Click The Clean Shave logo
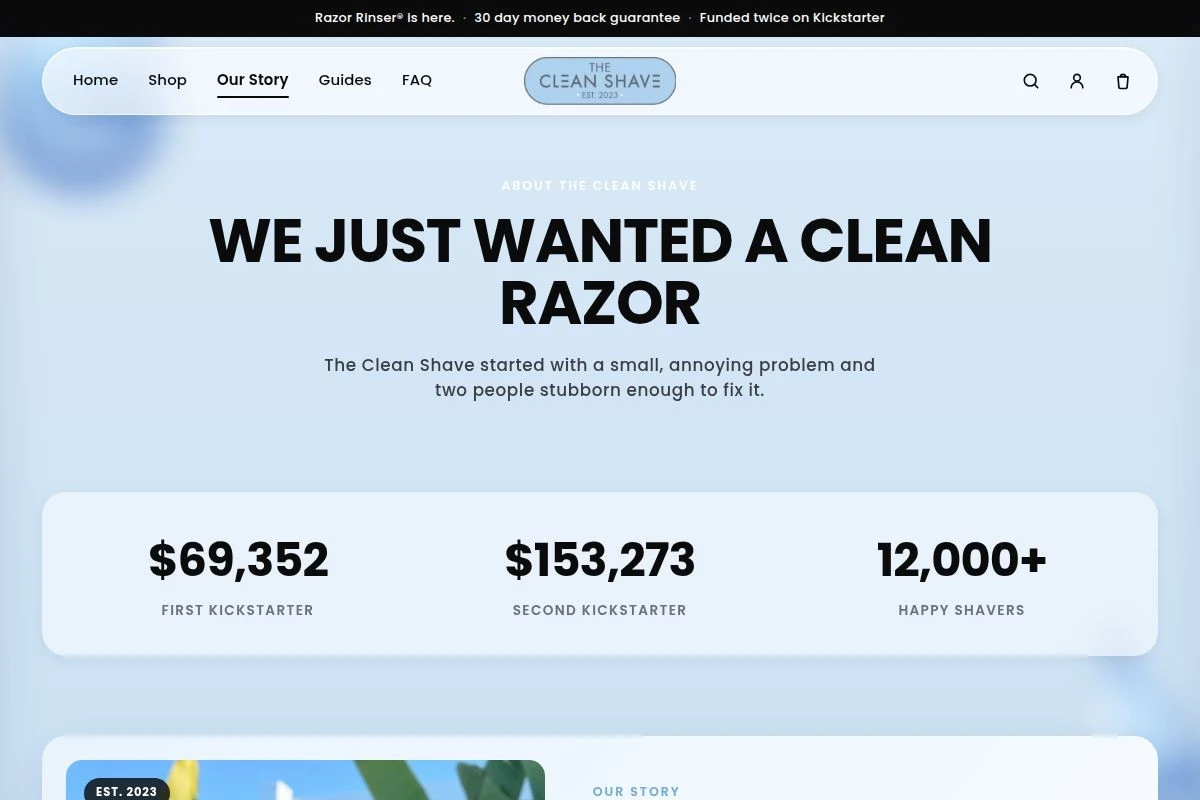This screenshot has height=800, width=1200. click(x=600, y=81)
